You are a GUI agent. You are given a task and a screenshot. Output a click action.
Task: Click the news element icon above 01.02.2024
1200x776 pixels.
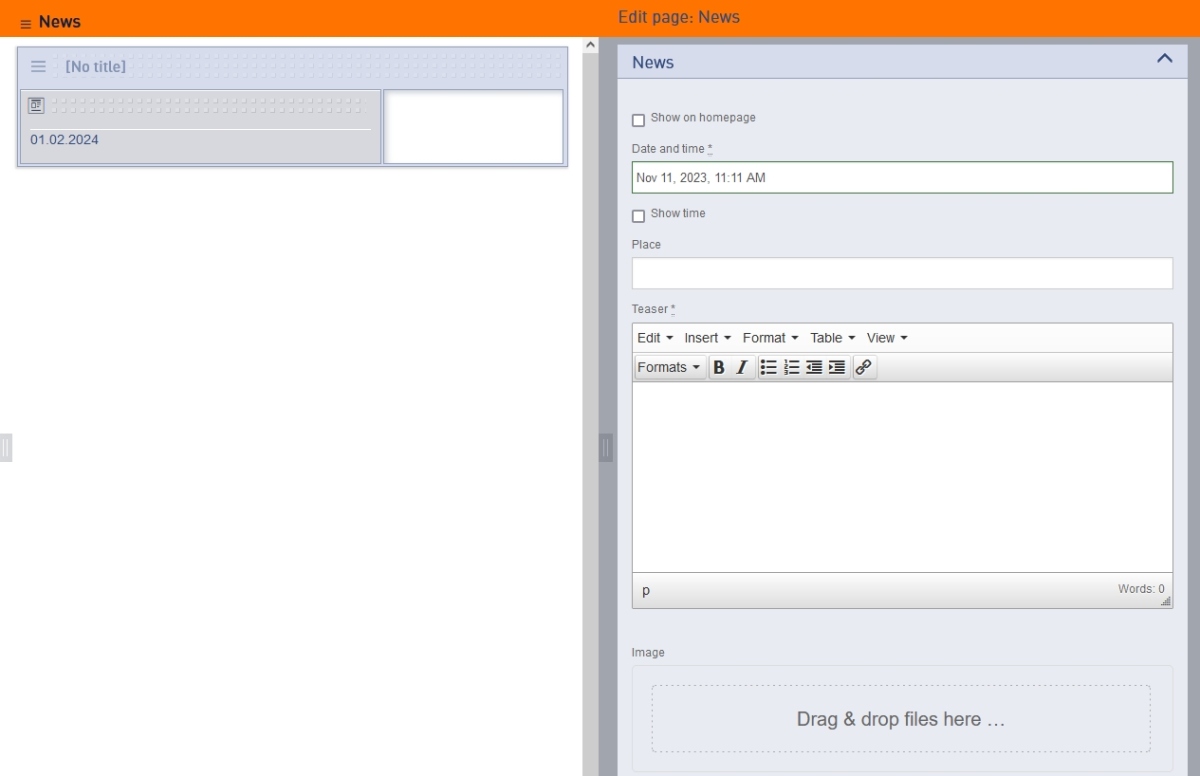[36, 104]
